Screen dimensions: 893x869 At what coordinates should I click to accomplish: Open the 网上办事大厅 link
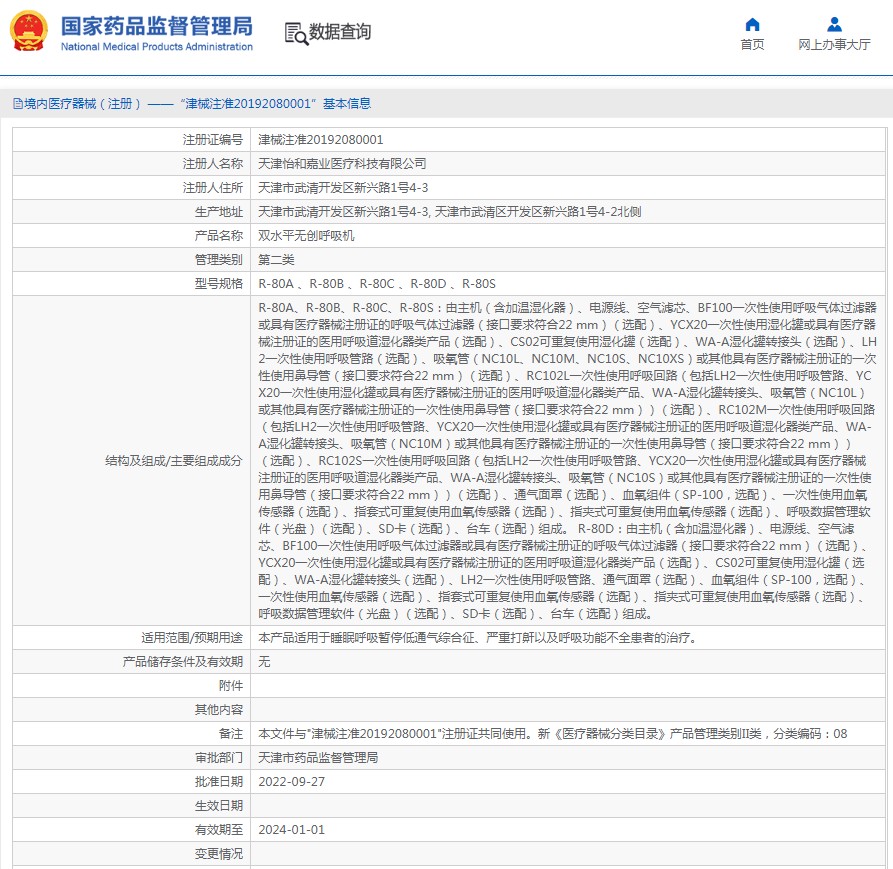click(x=834, y=44)
